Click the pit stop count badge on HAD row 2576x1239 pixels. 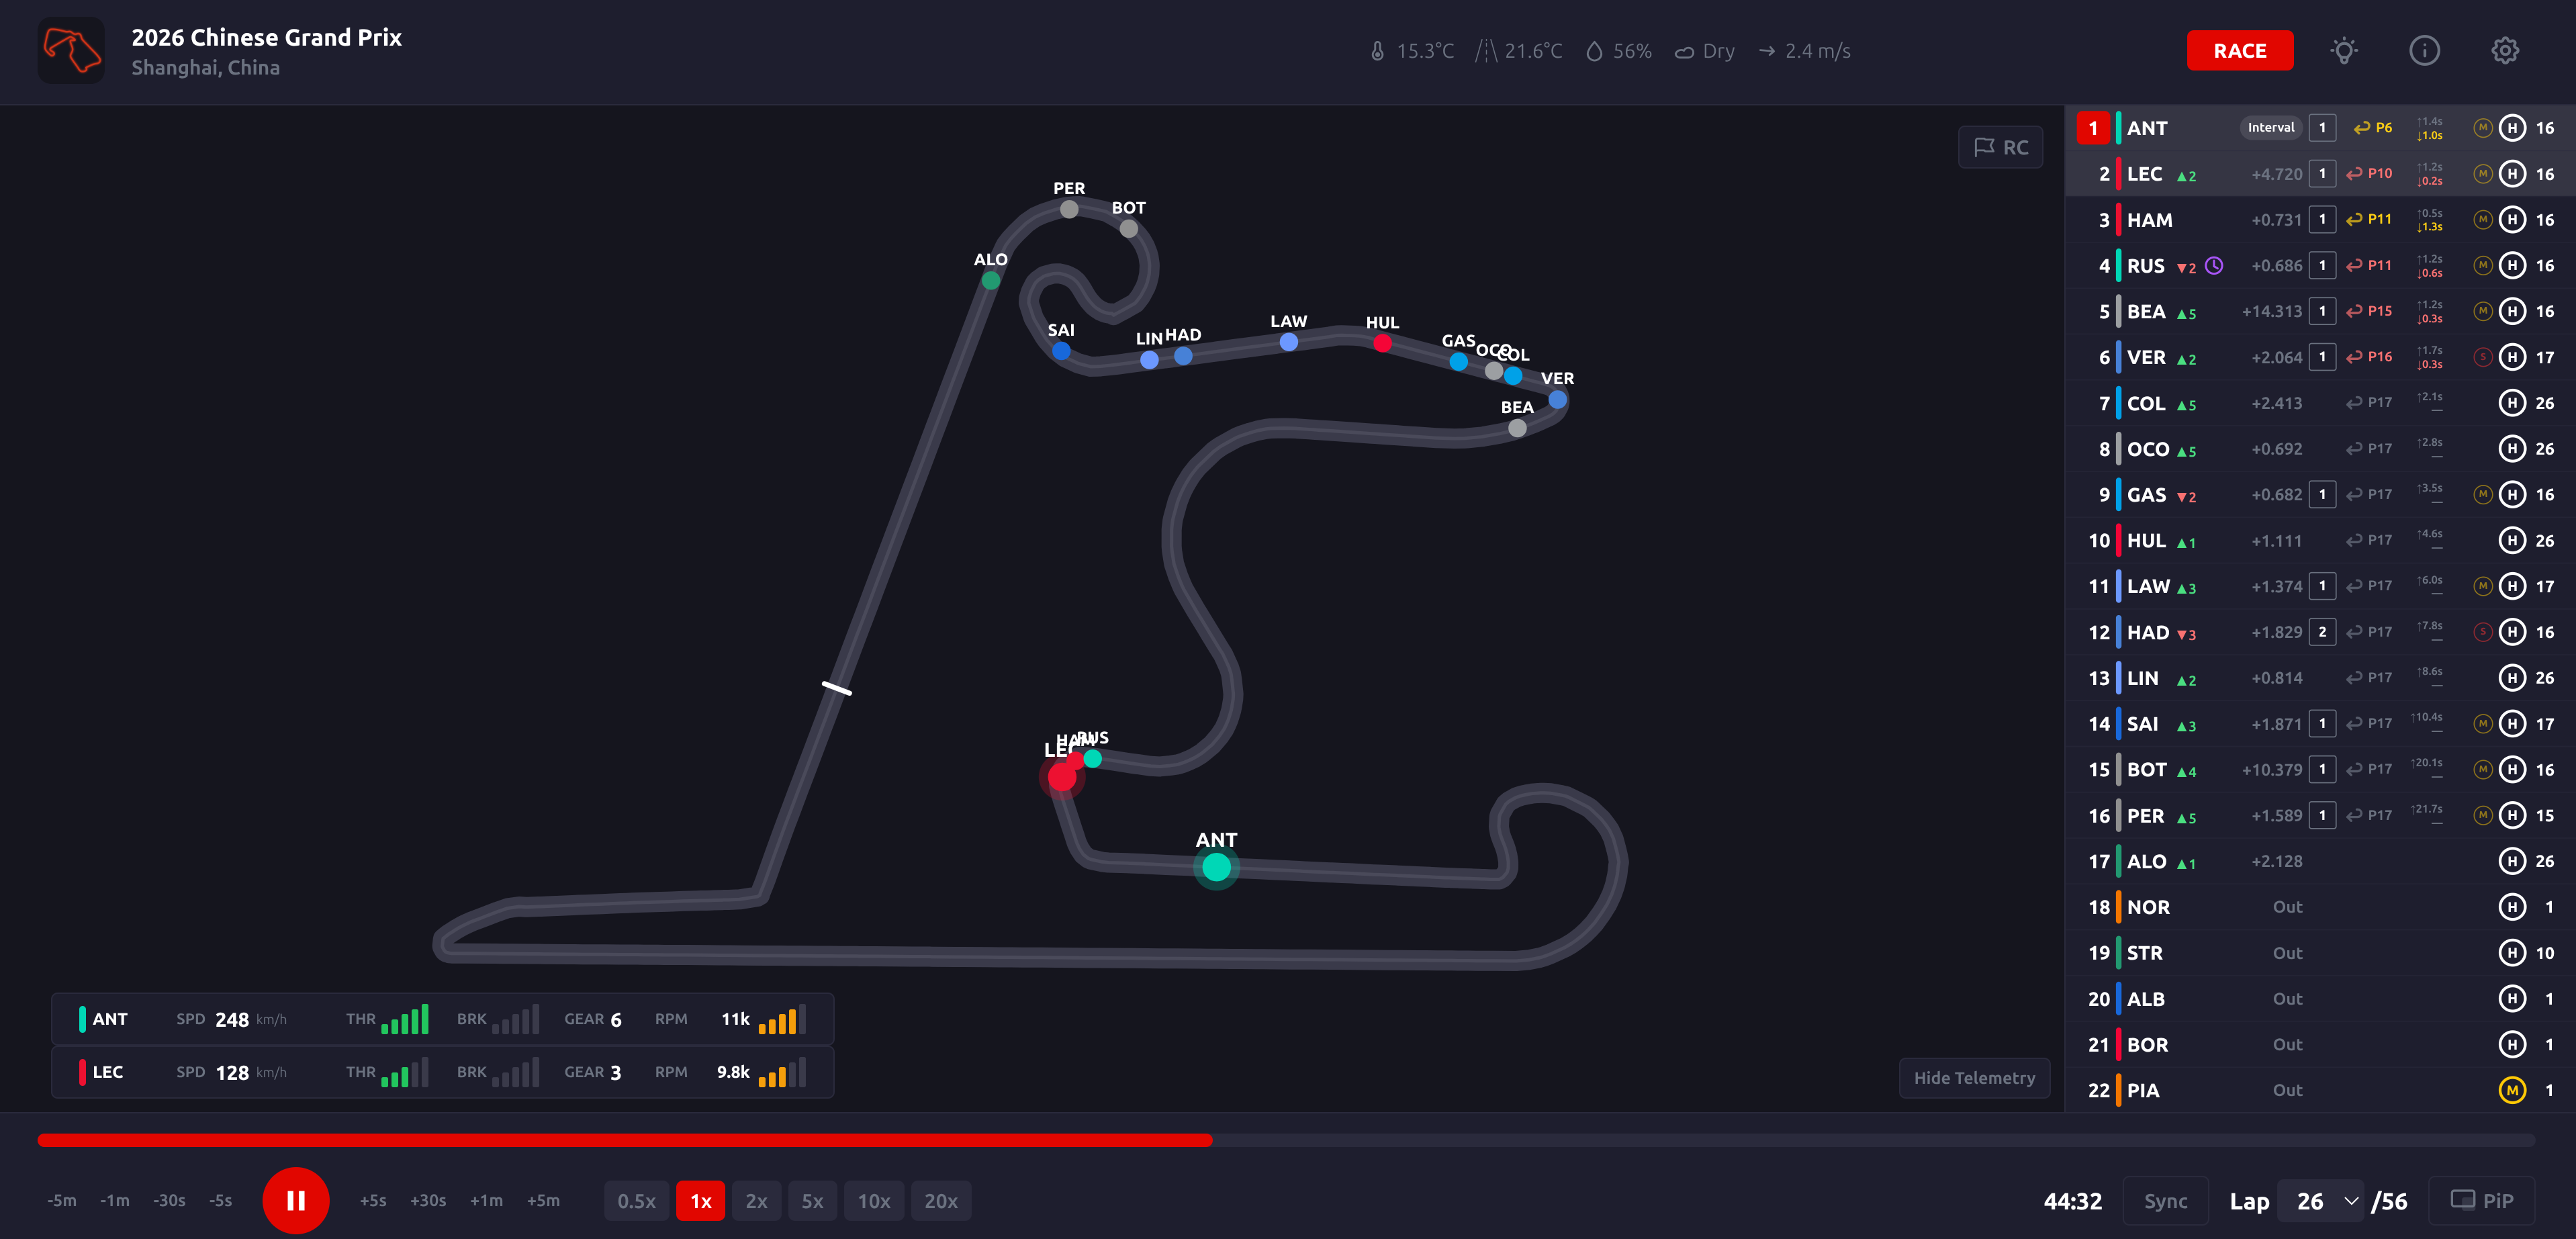(x=2322, y=632)
